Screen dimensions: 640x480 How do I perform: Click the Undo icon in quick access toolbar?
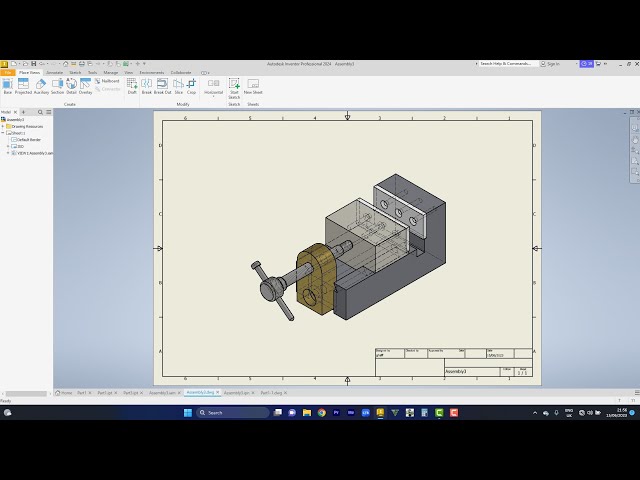point(42,64)
